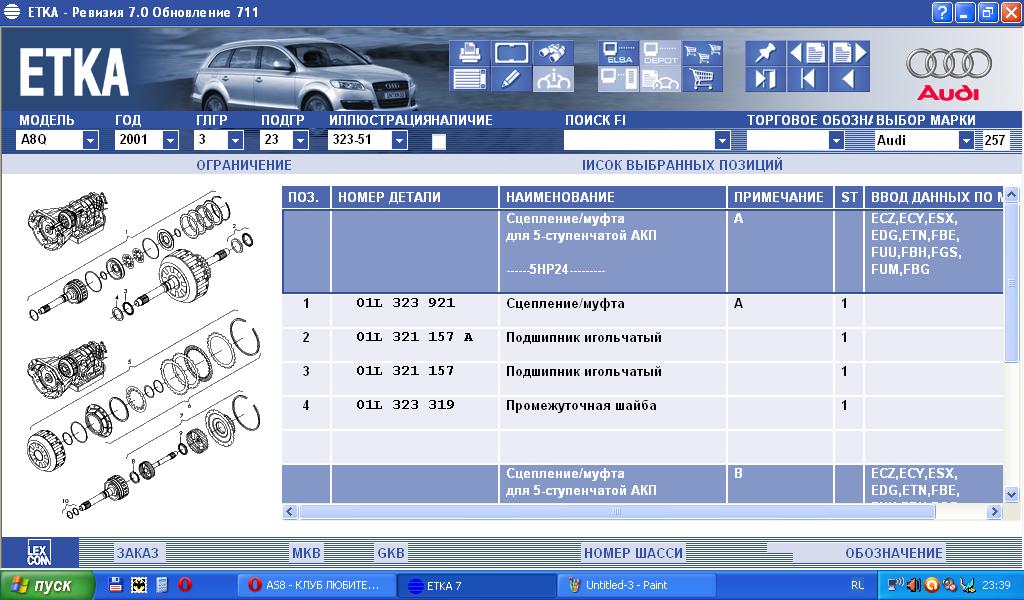1024x600 pixels.
Task: Expand the ВЫБОР МАРКИ dropdown showing Audi
Action: 965,141
